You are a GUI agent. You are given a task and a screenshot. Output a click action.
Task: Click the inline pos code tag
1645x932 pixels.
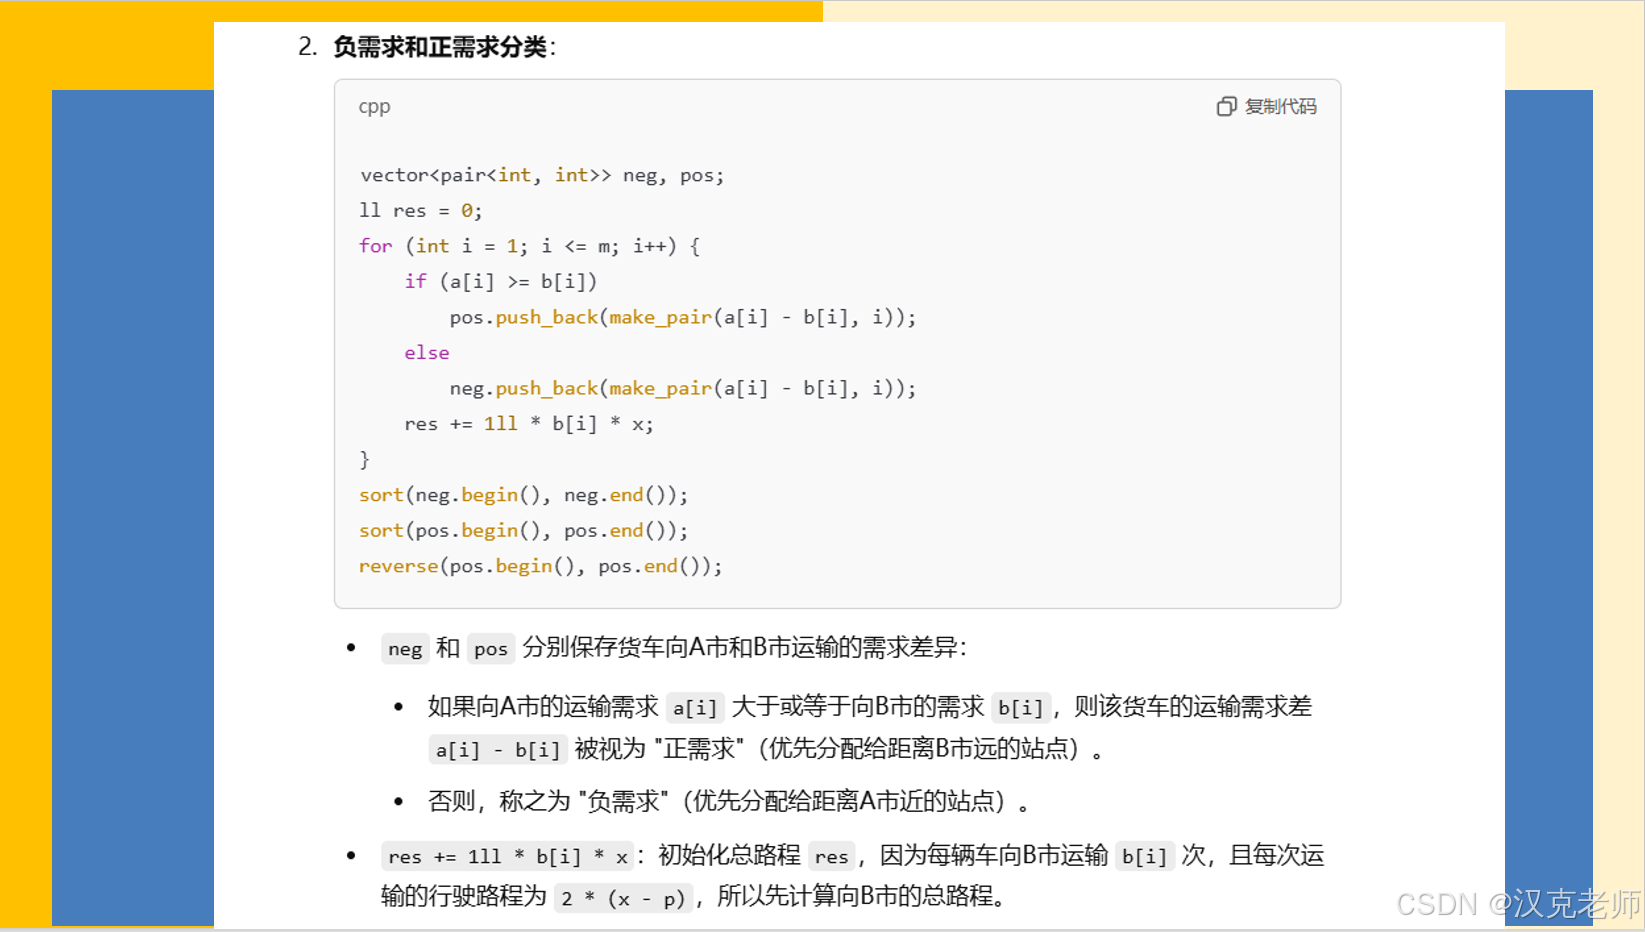click(x=491, y=649)
